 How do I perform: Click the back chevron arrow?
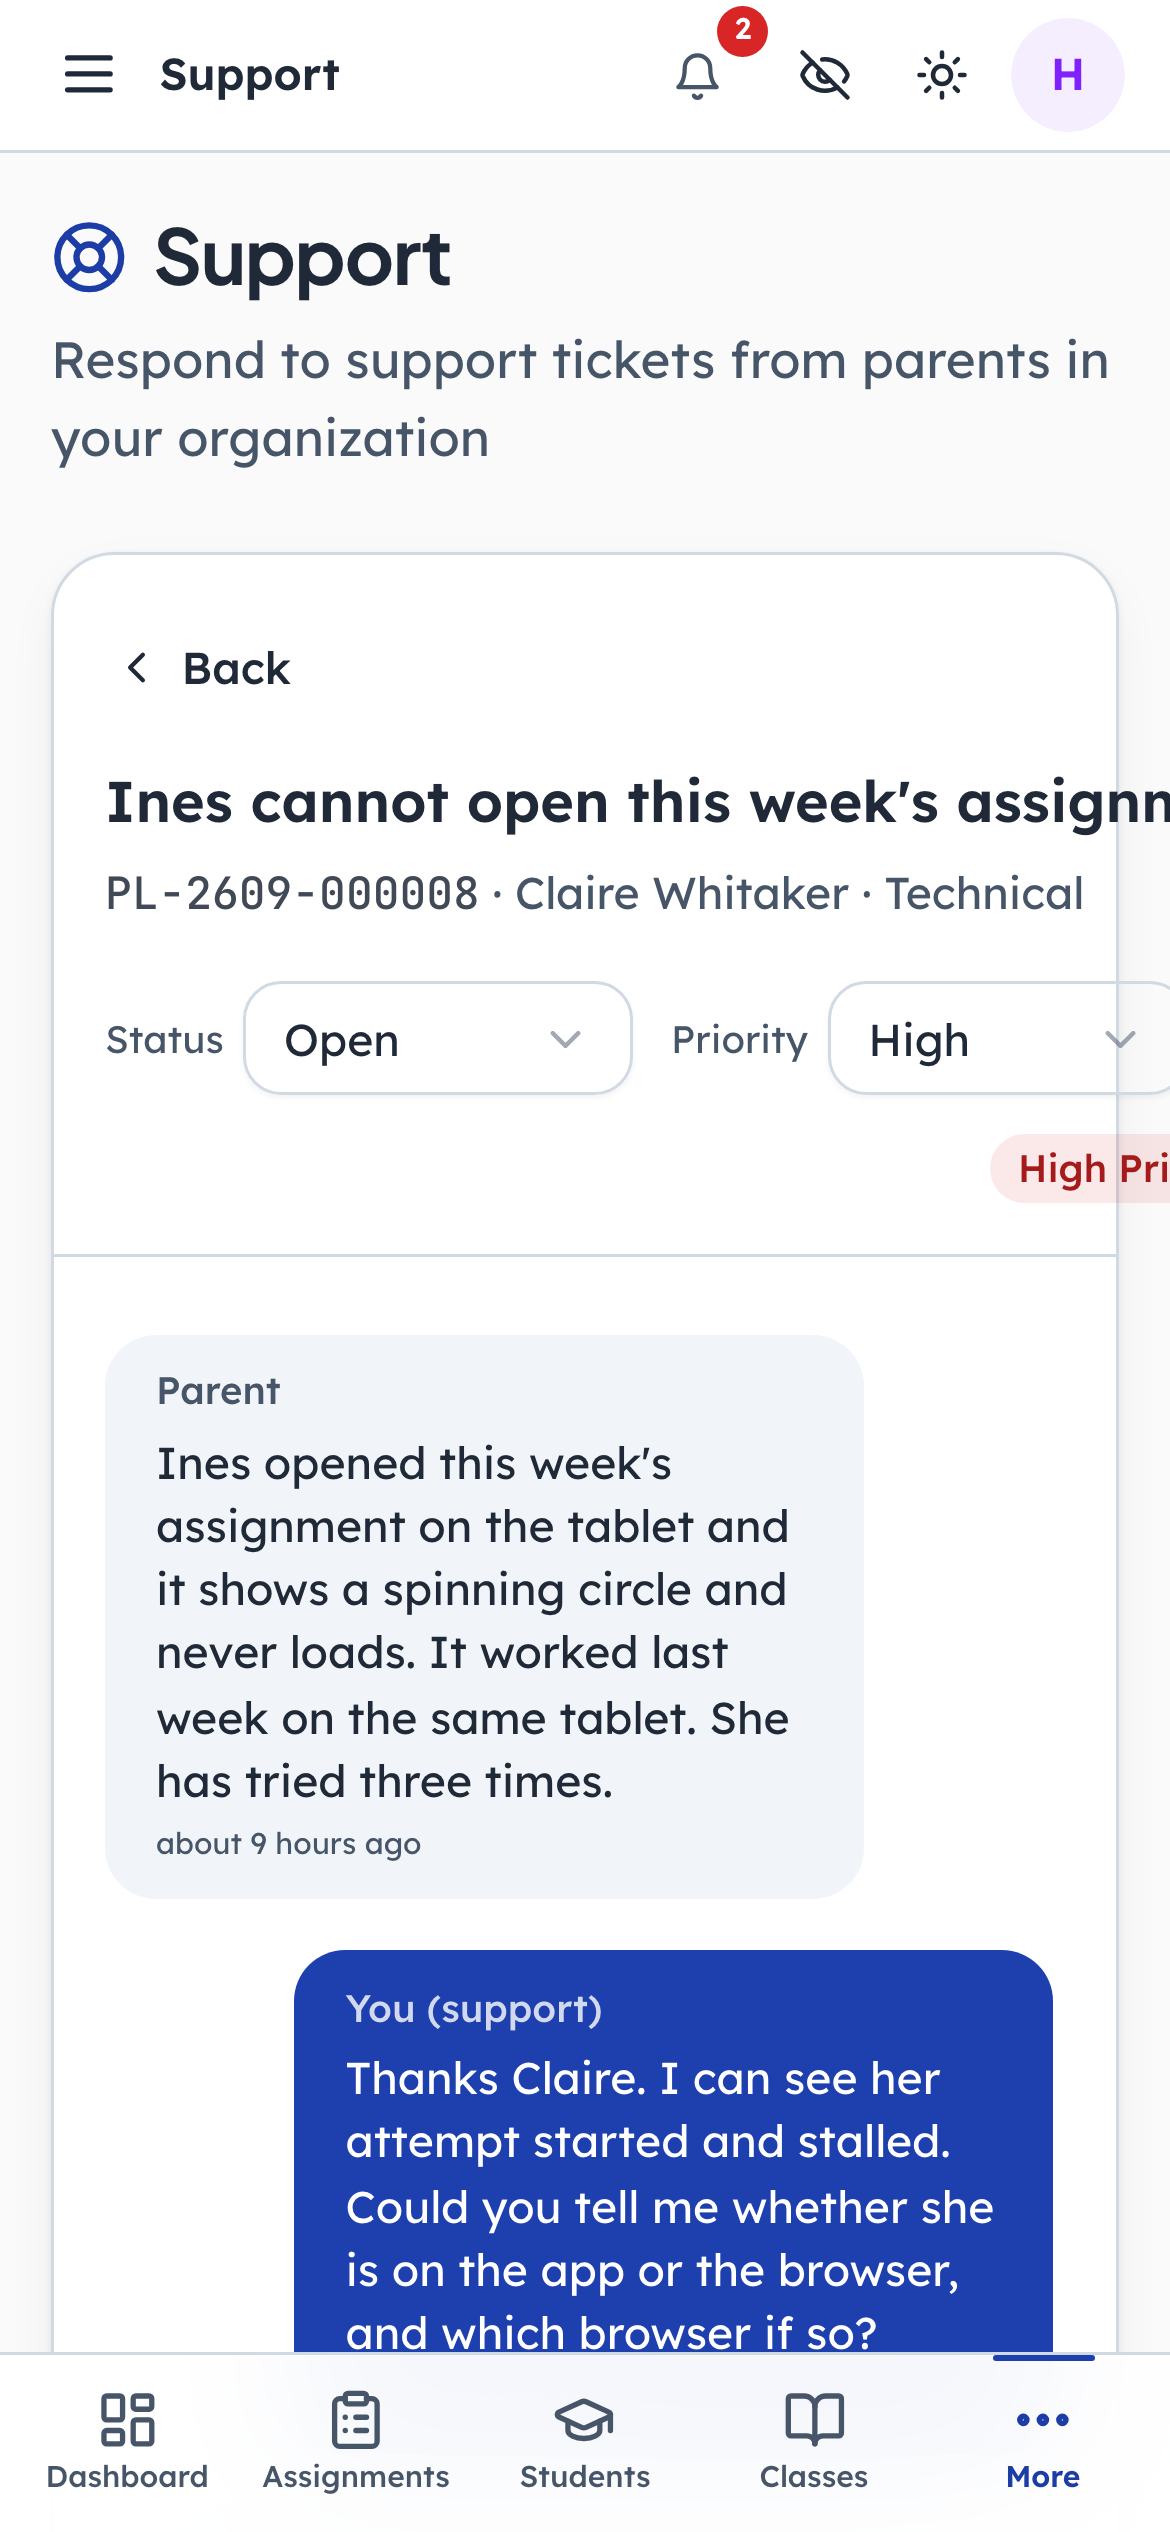click(138, 668)
